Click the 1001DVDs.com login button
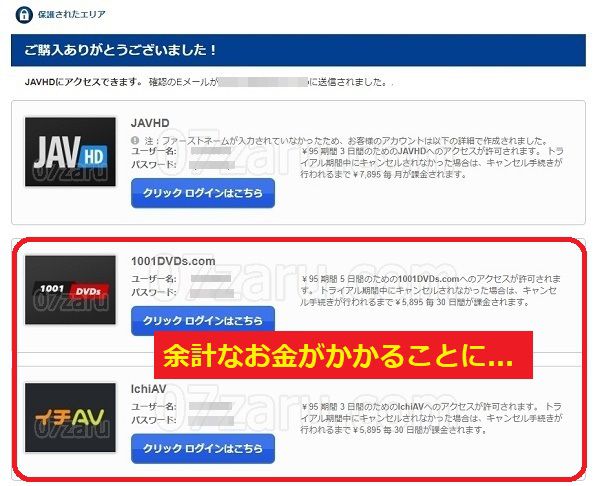Viewport: 600px width, 486px height. [203, 319]
